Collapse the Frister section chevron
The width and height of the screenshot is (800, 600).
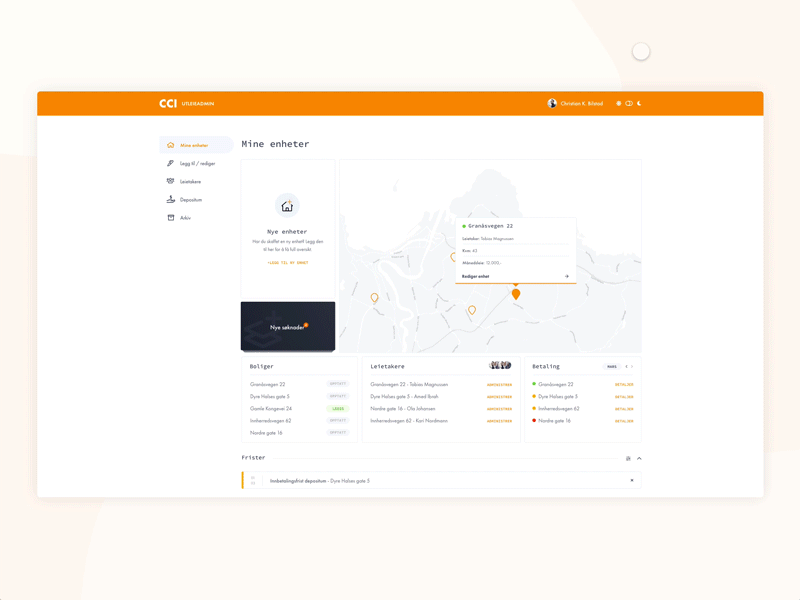[x=637, y=458]
